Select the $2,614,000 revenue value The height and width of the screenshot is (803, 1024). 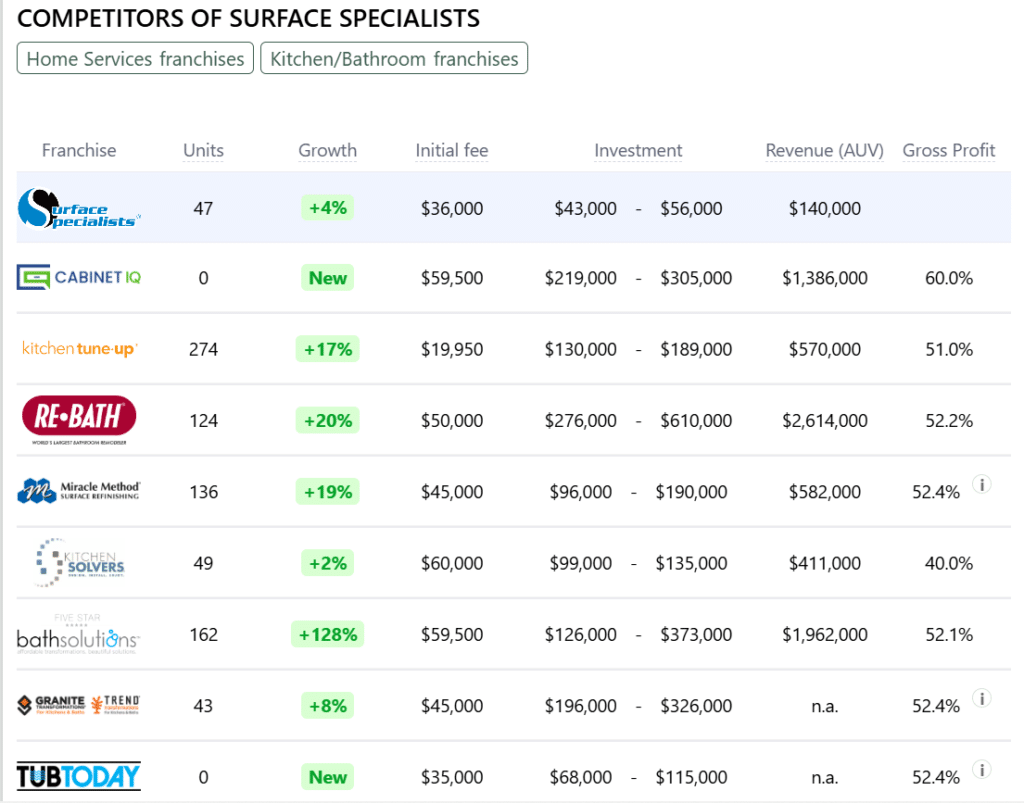[x=825, y=420]
